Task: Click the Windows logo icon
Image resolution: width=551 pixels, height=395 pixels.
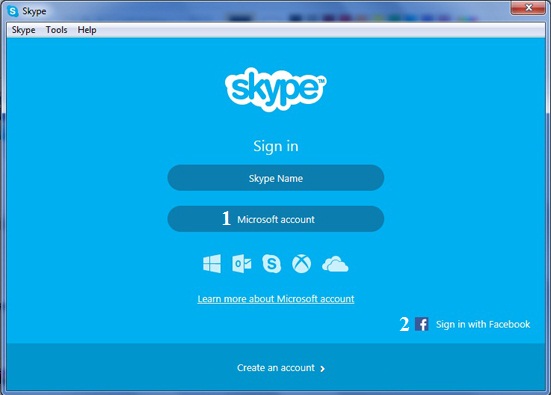Action: point(212,264)
